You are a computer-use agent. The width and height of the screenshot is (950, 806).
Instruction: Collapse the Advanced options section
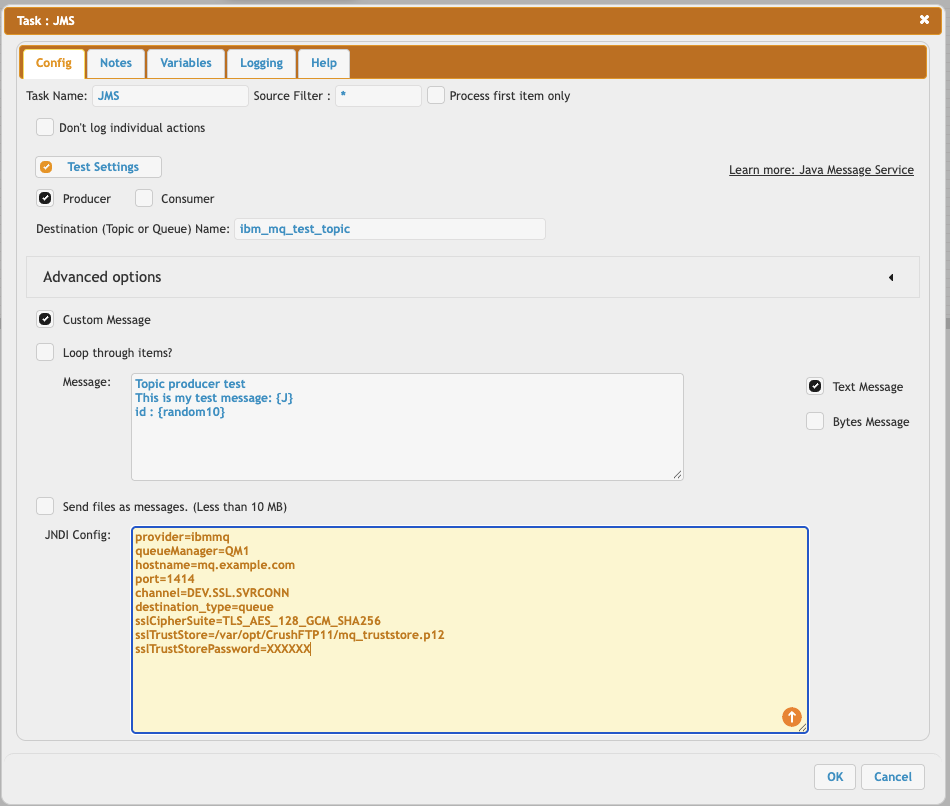[x=473, y=277]
